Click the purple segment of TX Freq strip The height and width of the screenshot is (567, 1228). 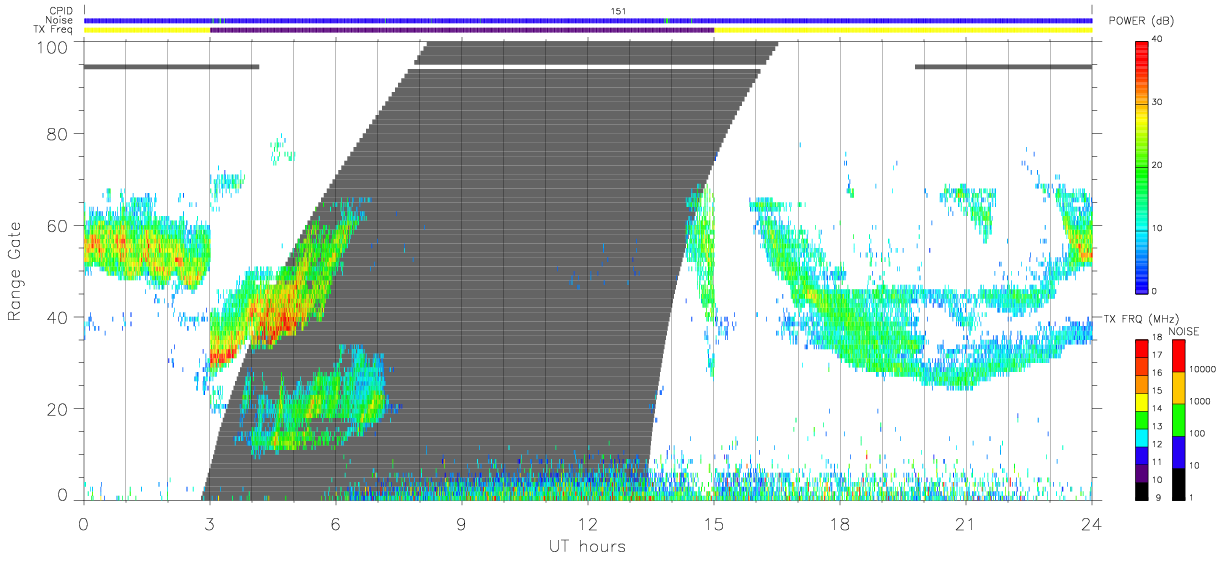click(x=462, y=30)
